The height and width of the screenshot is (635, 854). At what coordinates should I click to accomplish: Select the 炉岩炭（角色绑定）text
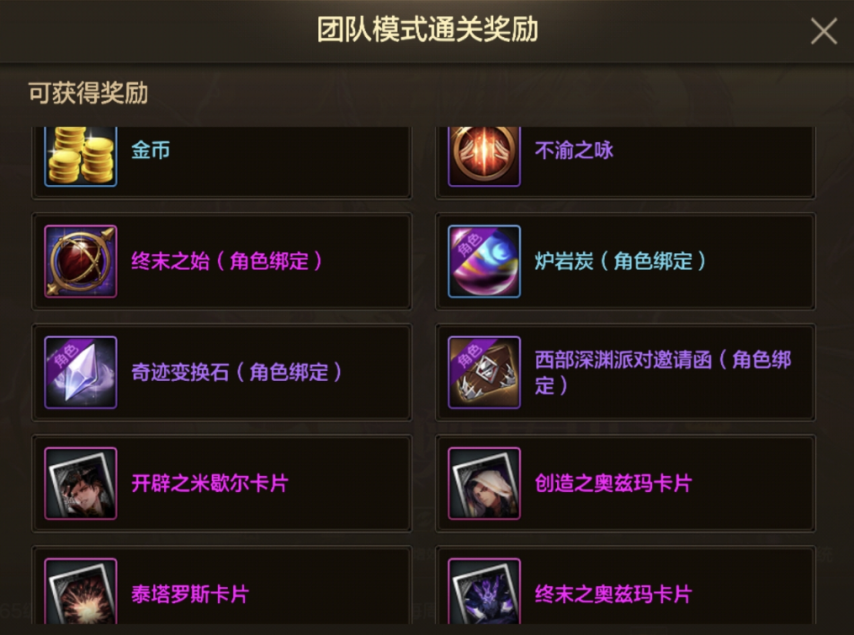click(x=620, y=261)
